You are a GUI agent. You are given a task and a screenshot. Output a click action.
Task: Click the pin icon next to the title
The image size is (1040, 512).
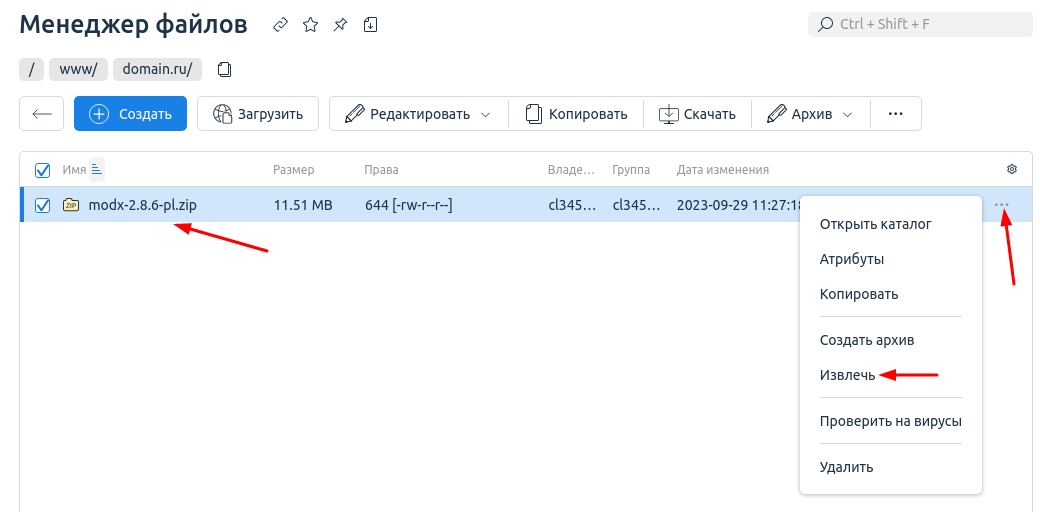point(340,25)
